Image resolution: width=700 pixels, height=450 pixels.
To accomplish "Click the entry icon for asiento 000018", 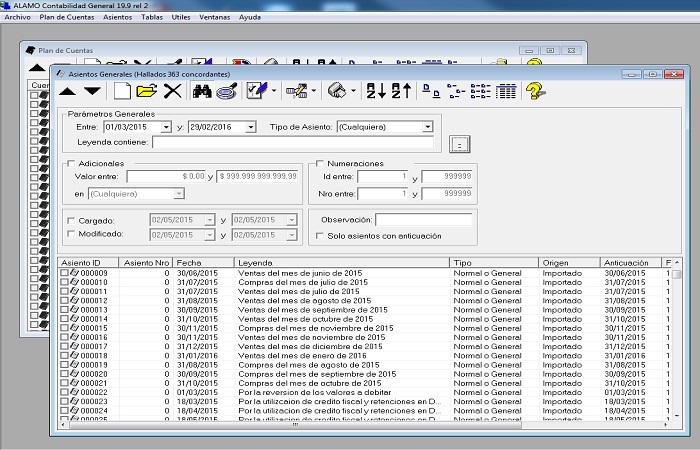I will 74,355.
